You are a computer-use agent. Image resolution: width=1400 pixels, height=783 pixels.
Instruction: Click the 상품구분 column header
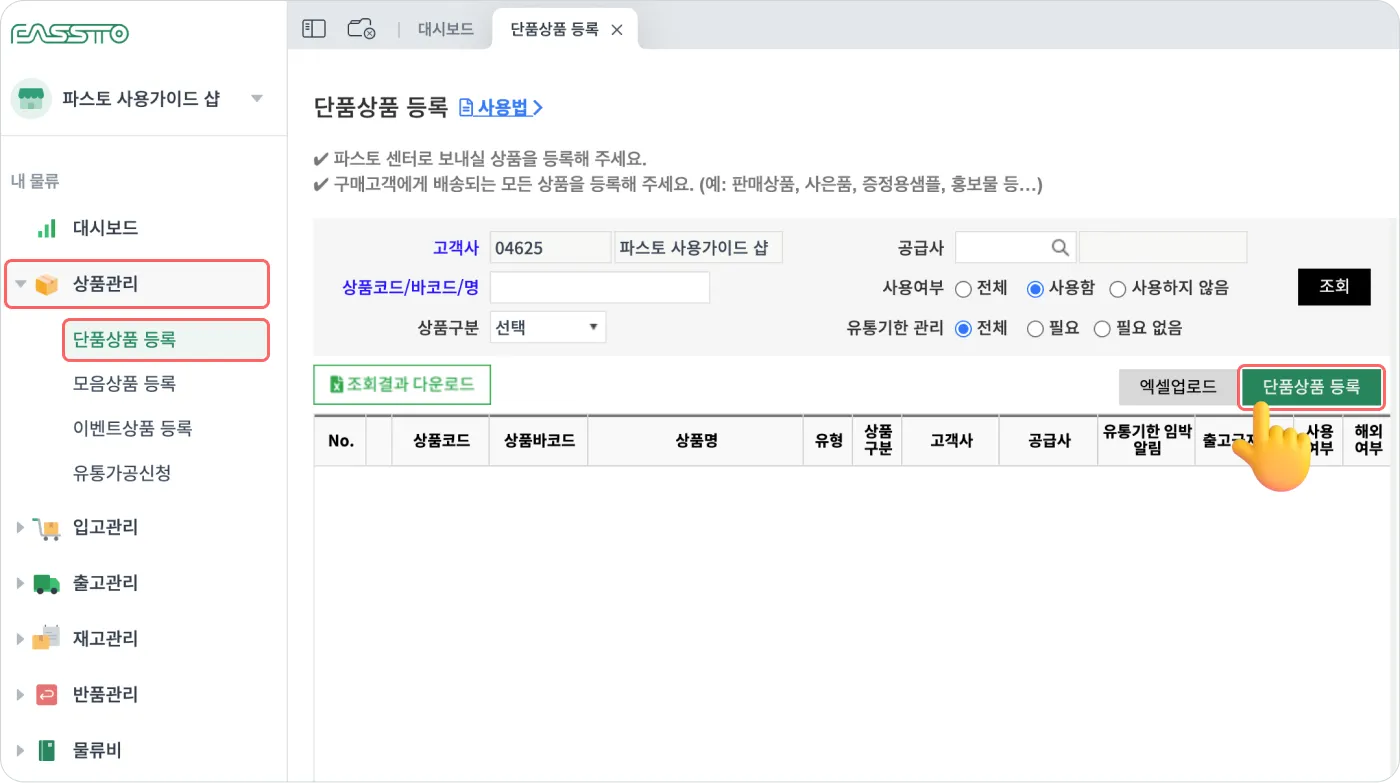tap(878, 441)
